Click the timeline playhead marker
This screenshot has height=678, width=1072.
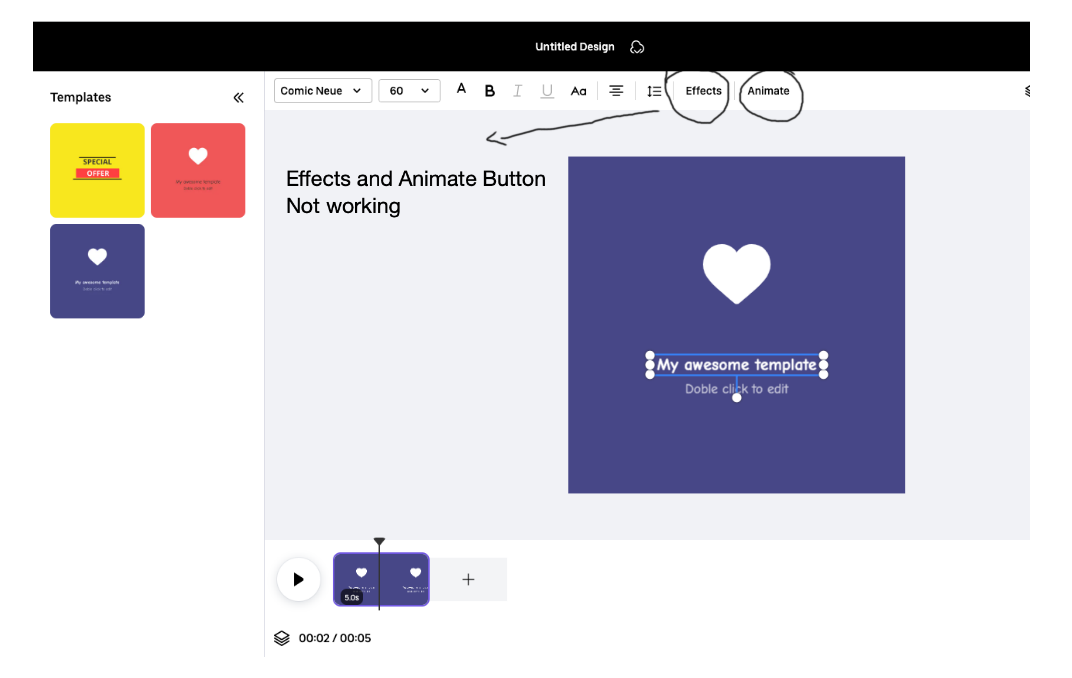379,541
